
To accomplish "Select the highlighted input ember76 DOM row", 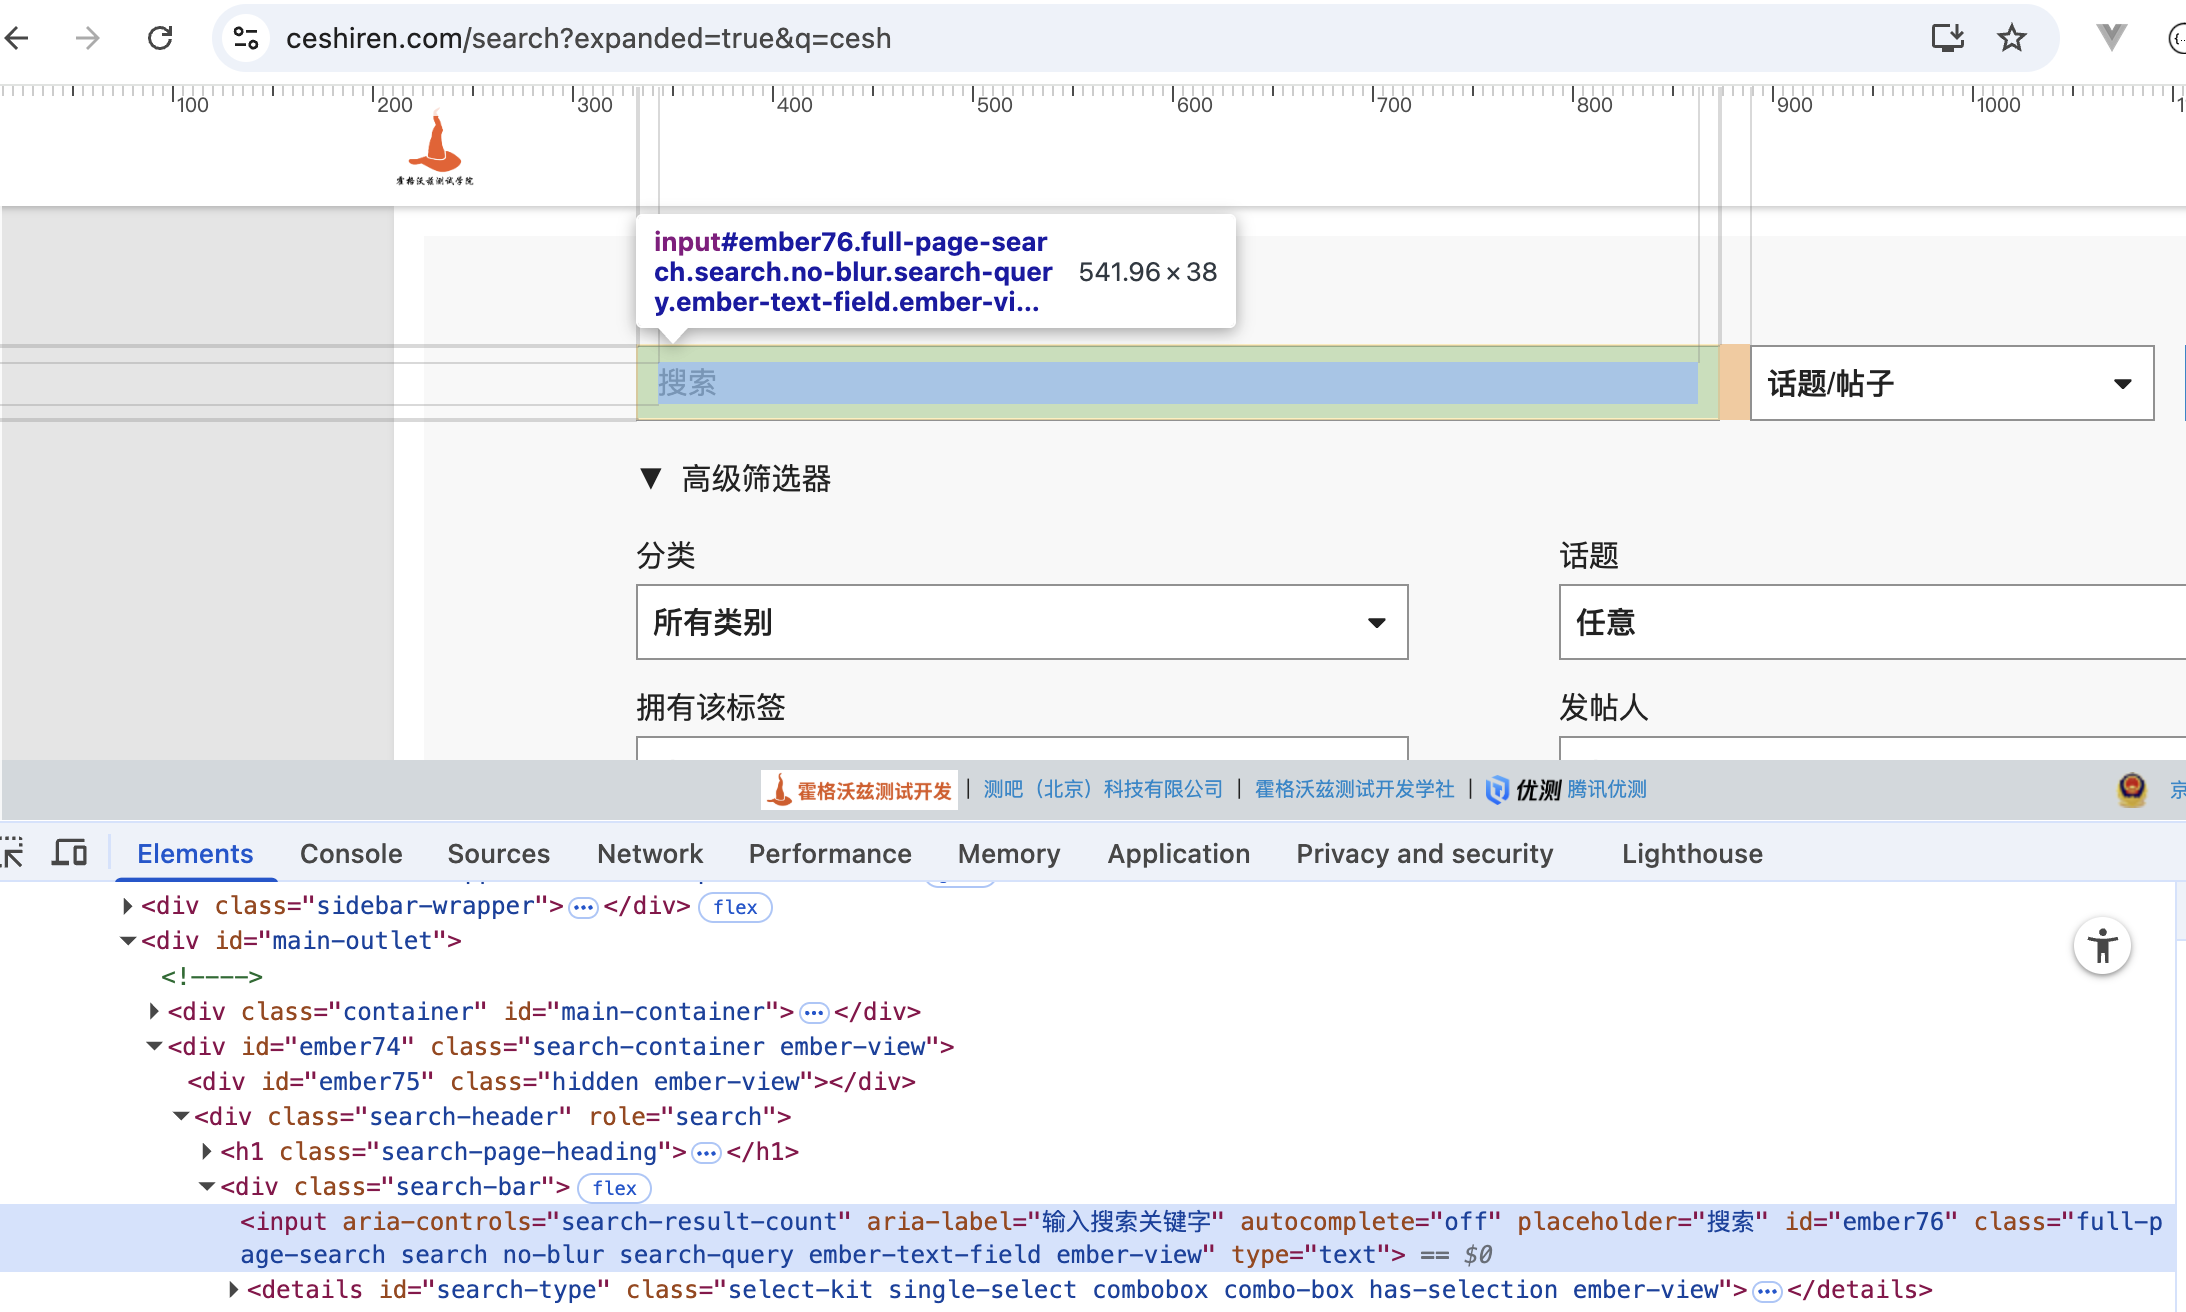I will (1088, 1238).
